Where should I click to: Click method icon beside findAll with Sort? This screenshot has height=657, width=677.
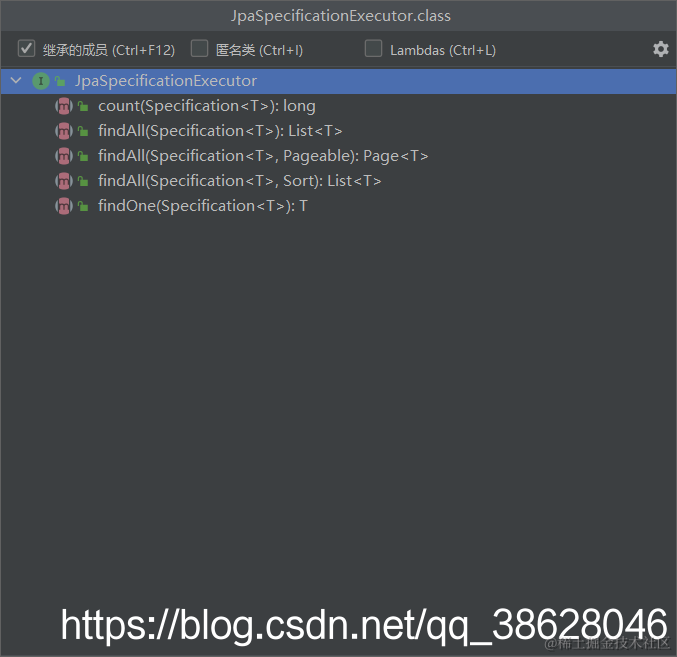coord(63,181)
